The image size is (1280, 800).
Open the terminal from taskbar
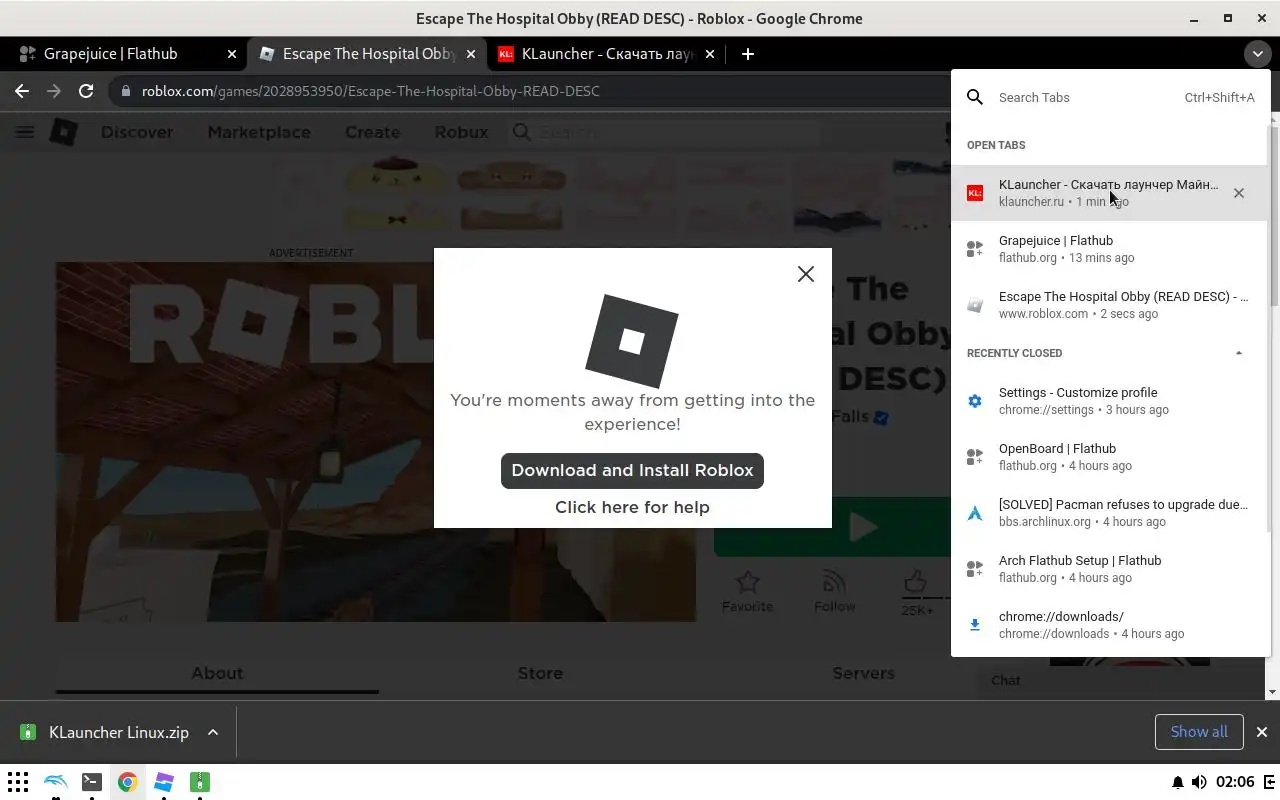(91, 782)
